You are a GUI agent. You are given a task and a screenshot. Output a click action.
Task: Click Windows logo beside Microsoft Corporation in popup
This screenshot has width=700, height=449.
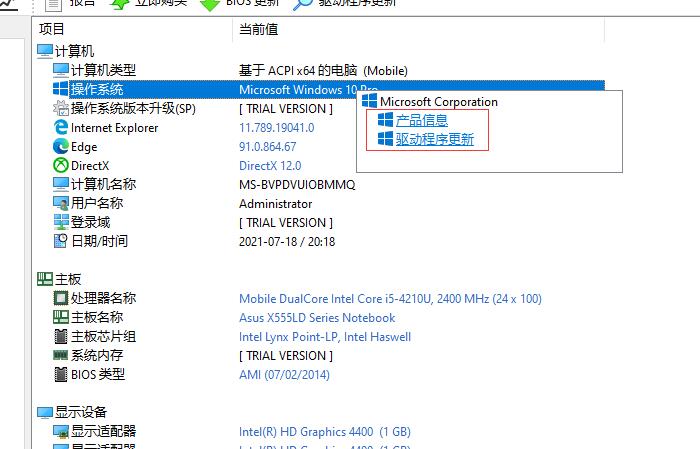pyautogui.click(x=369, y=101)
